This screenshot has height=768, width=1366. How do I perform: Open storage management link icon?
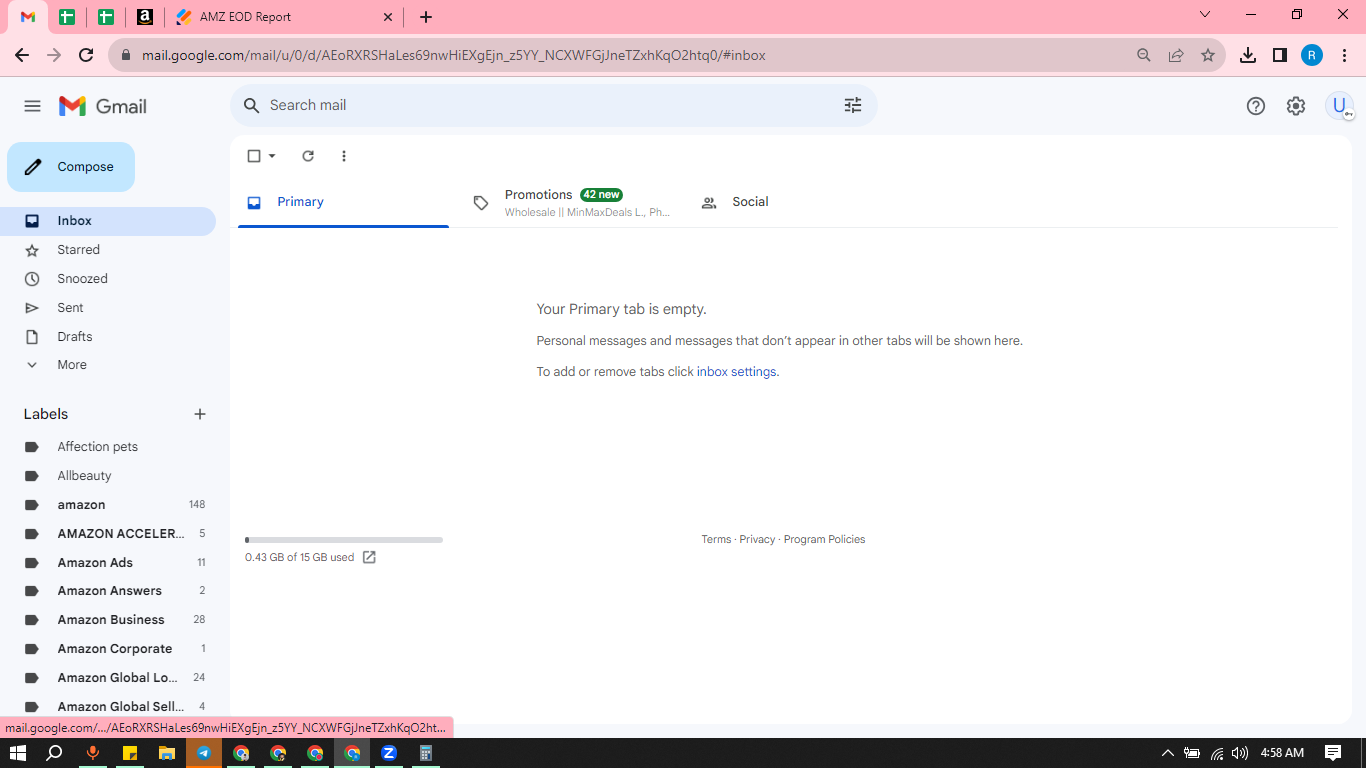coord(369,557)
